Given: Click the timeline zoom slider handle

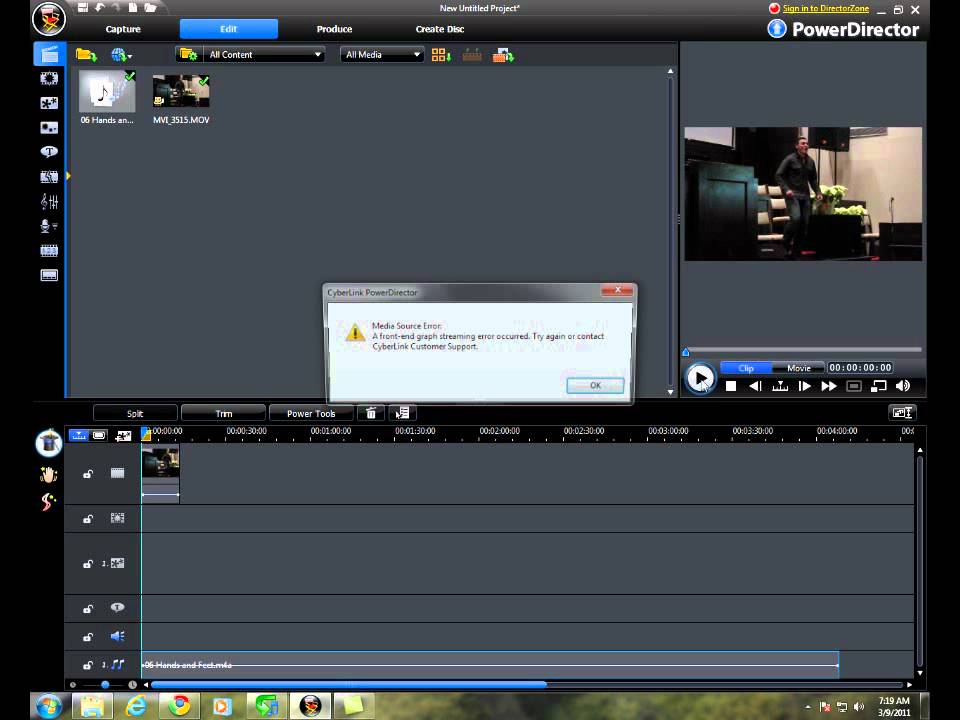Looking at the screenshot, I should coord(105,684).
